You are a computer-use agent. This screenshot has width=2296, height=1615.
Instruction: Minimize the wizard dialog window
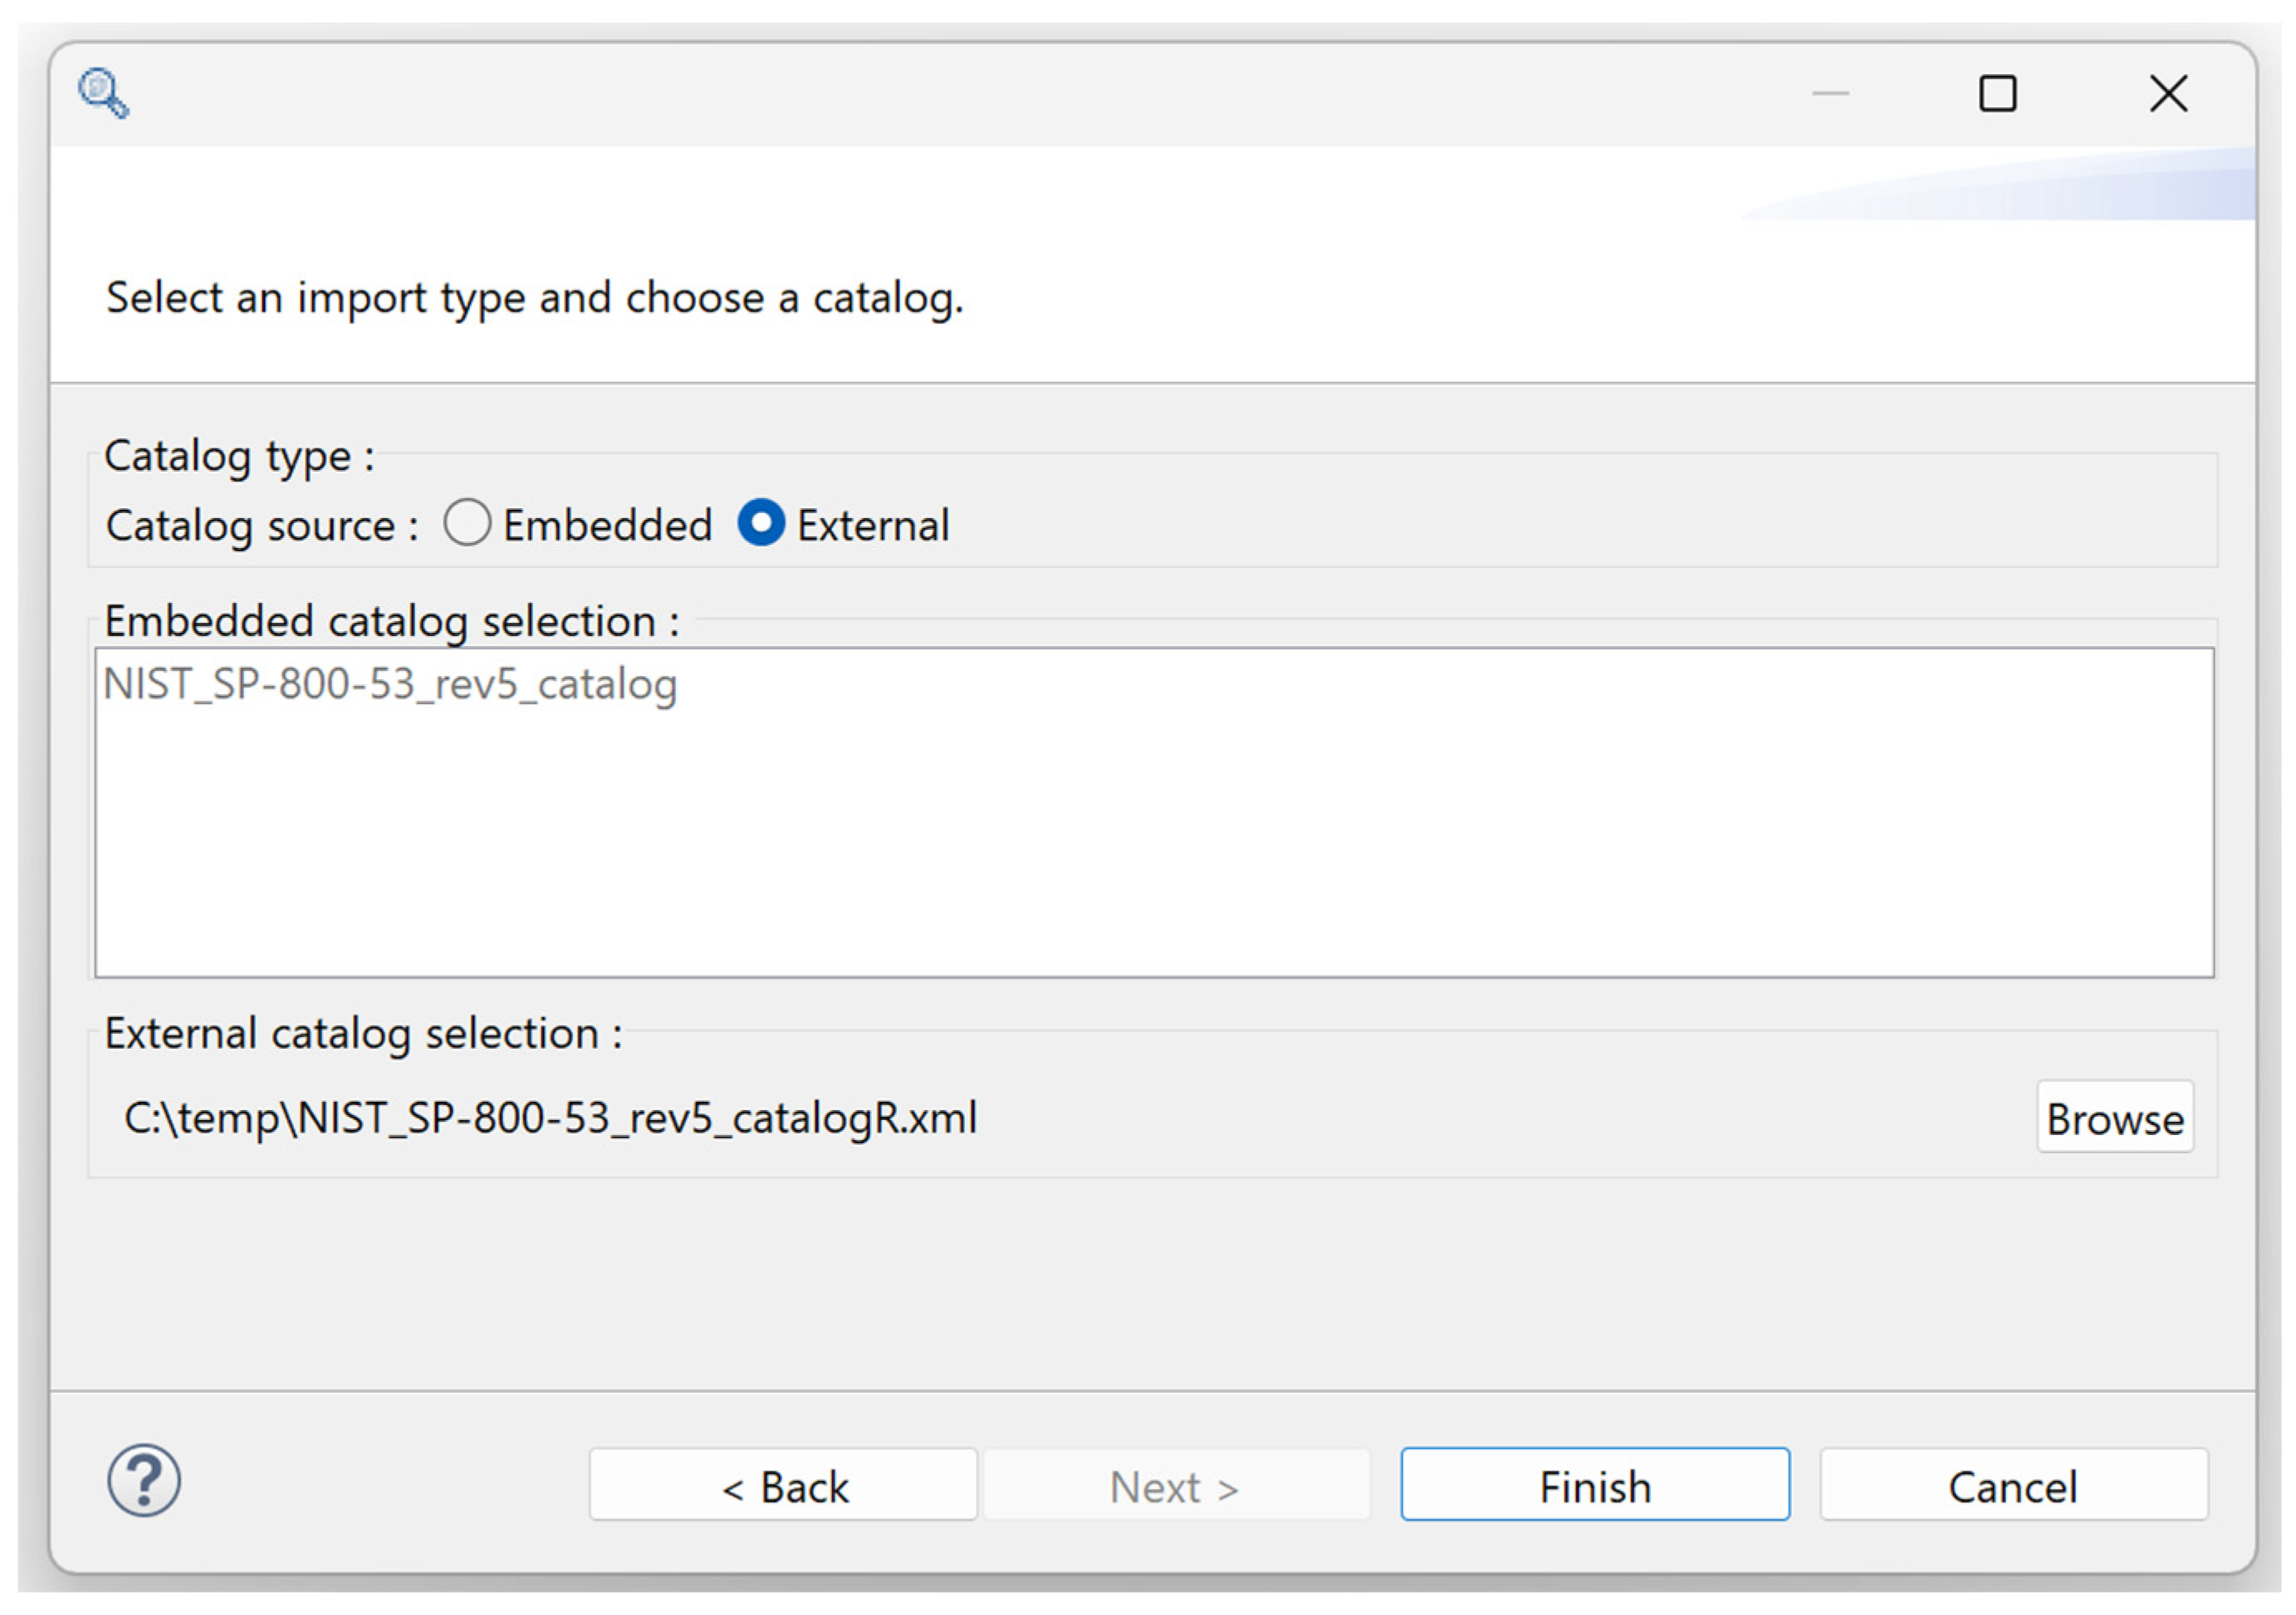(x=1830, y=94)
